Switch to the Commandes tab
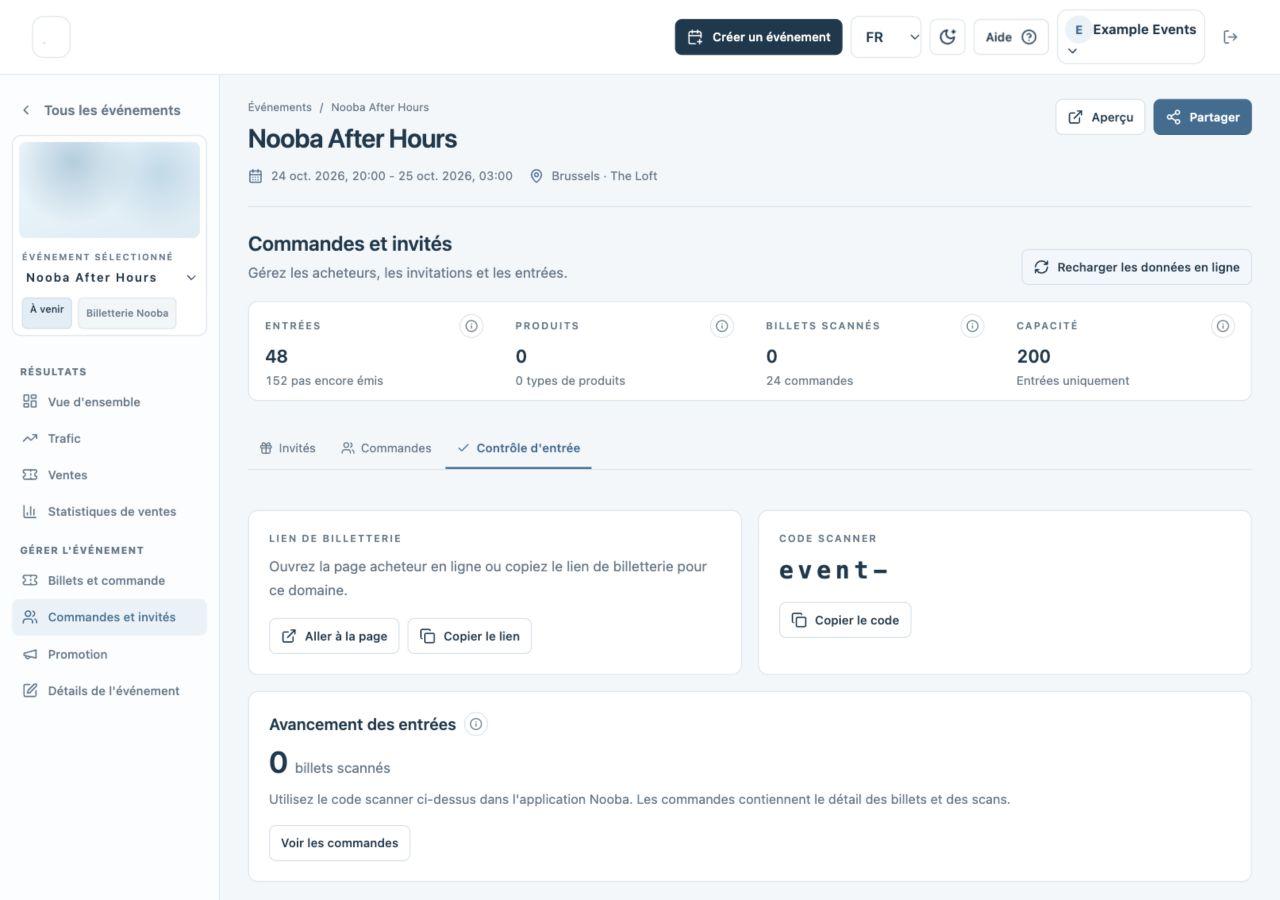The image size is (1280, 900). (x=386, y=448)
